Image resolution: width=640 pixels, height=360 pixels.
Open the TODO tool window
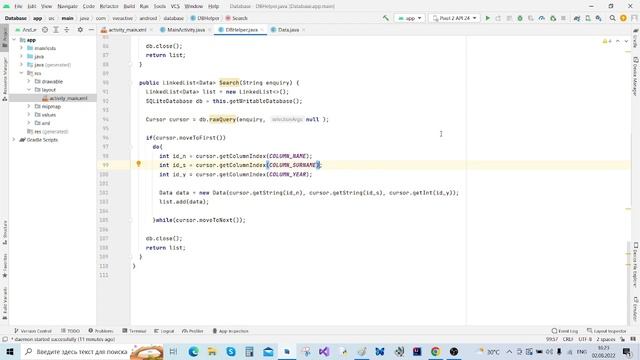click(x=71, y=331)
